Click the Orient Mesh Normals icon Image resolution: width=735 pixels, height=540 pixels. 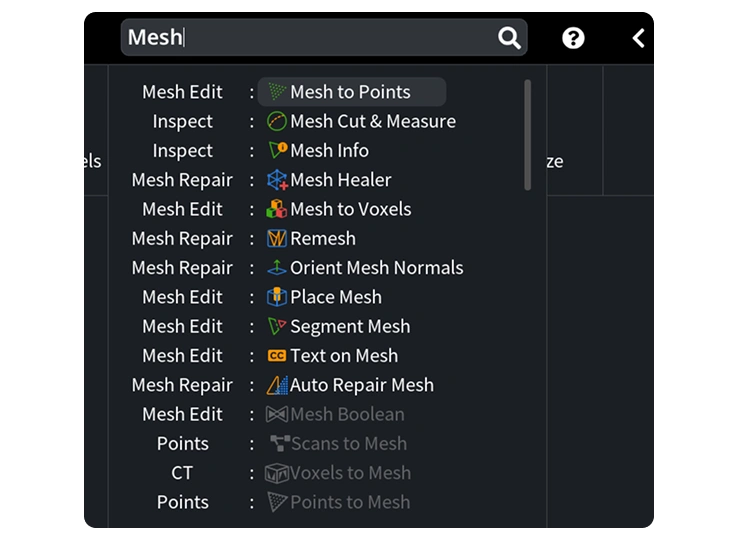[277, 268]
